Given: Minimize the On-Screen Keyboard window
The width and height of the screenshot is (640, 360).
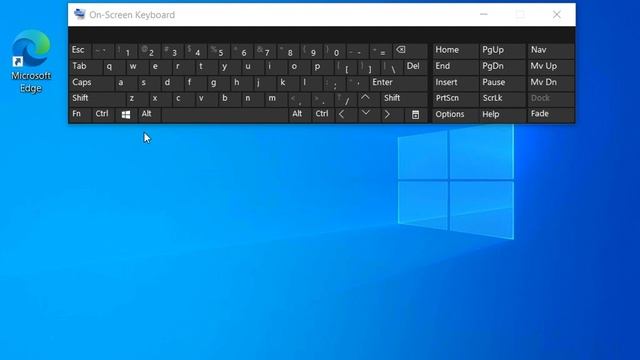Looking at the screenshot, I should coord(484,14).
